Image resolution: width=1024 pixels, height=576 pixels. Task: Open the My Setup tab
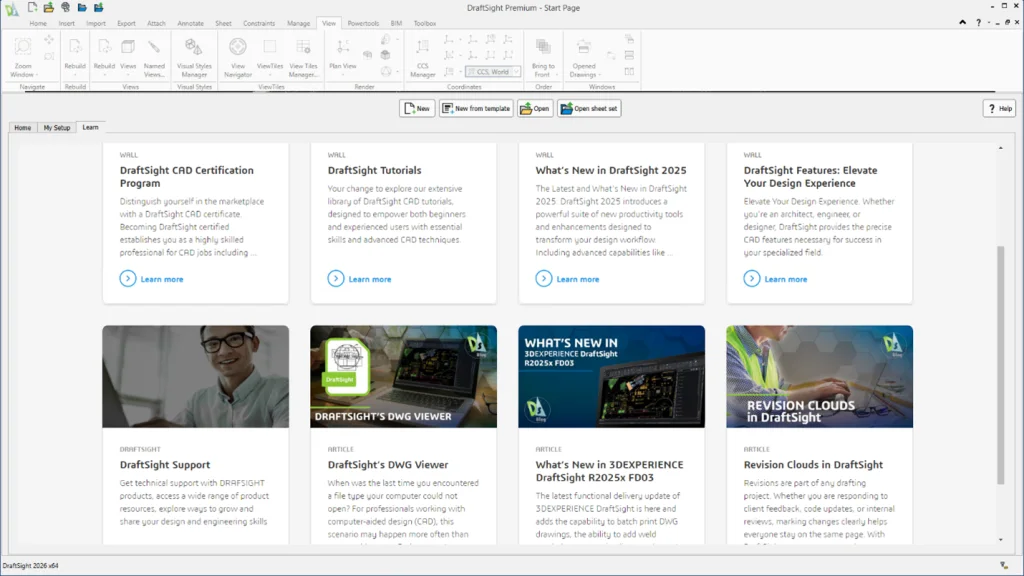point(56,128)
